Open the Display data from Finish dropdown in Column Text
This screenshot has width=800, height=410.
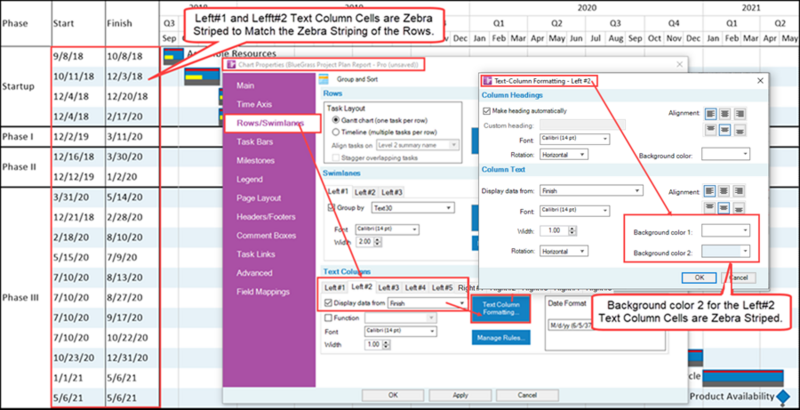pyautogui.click(x=591, y=191)
